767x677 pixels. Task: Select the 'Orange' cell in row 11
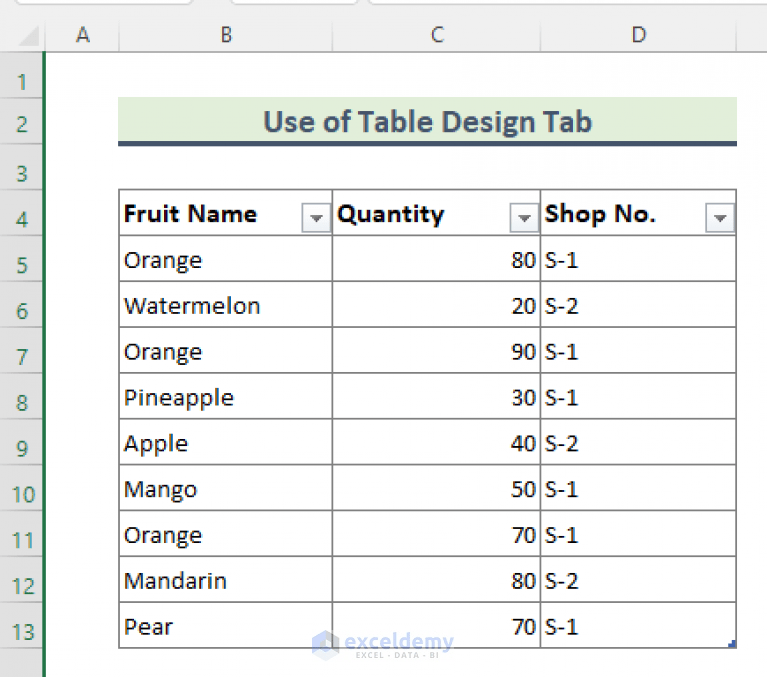pyautogui.click(x=226, y=534)
